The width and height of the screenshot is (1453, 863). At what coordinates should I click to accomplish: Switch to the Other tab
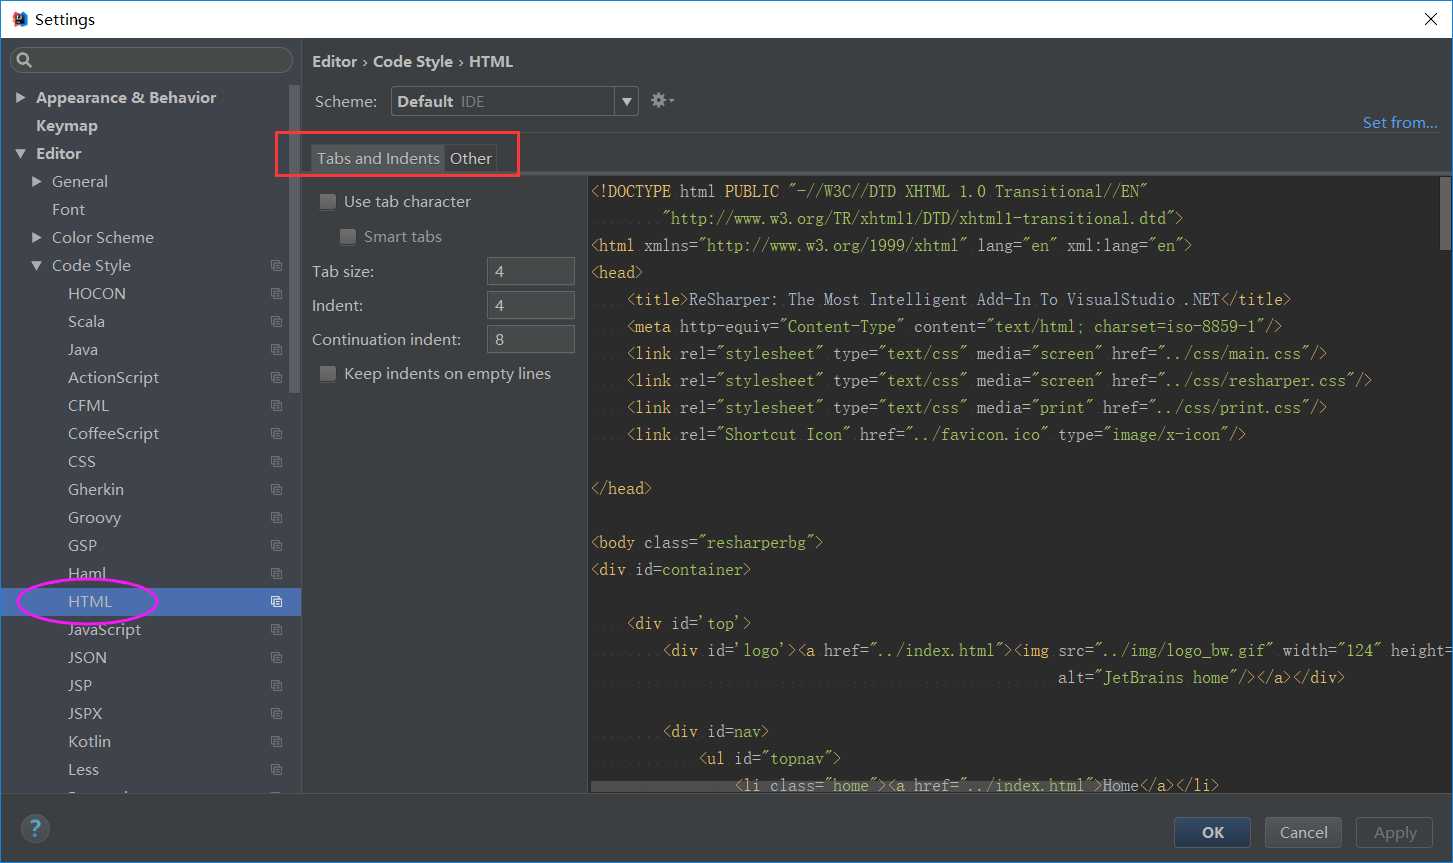[x=470, y=158]
